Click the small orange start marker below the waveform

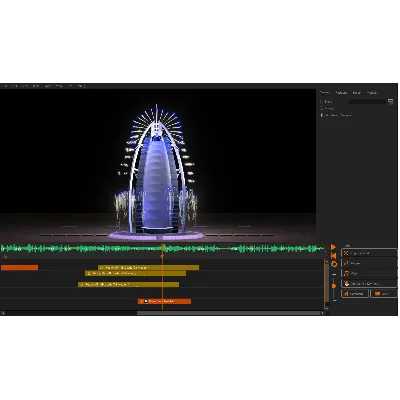click(5, 256)
